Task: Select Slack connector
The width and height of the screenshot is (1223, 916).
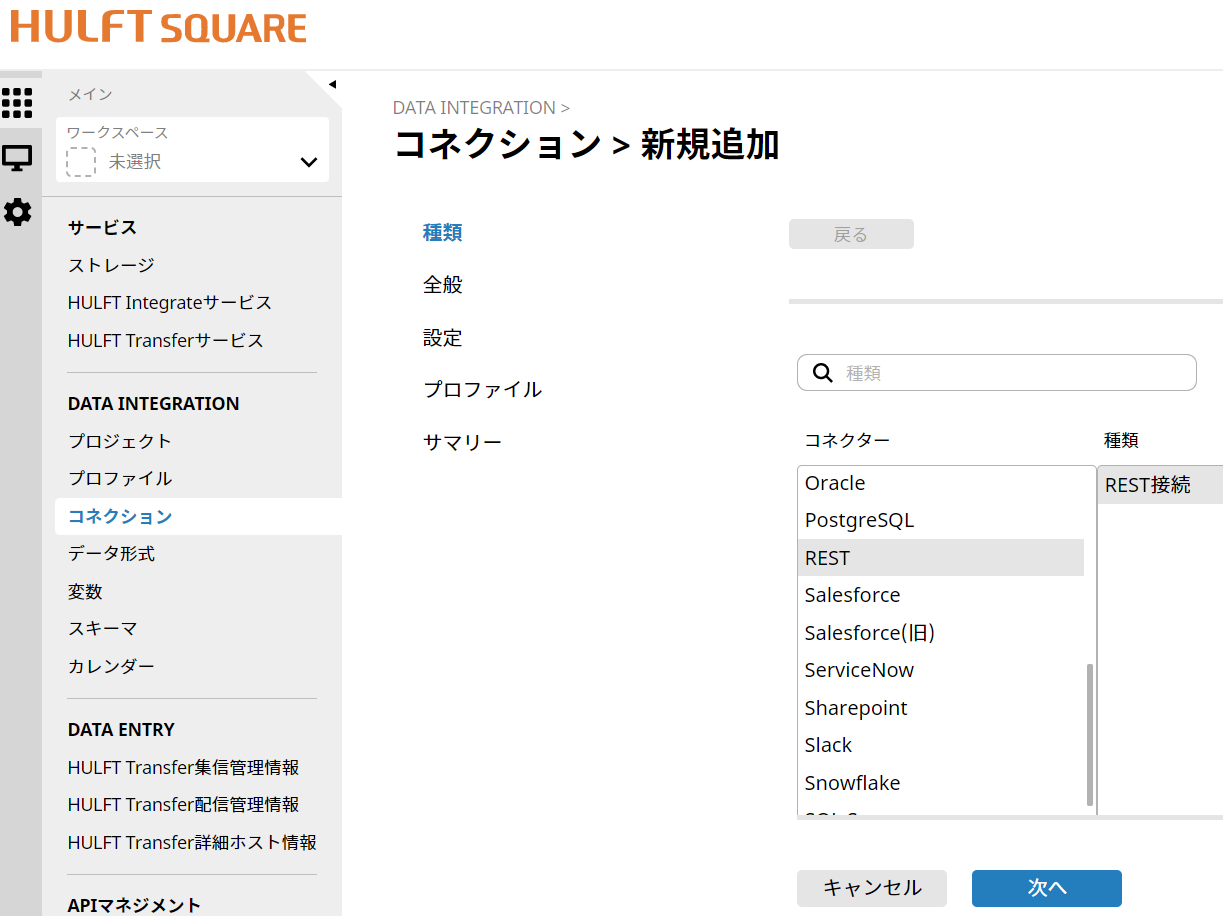Action: tap(941, 745)
